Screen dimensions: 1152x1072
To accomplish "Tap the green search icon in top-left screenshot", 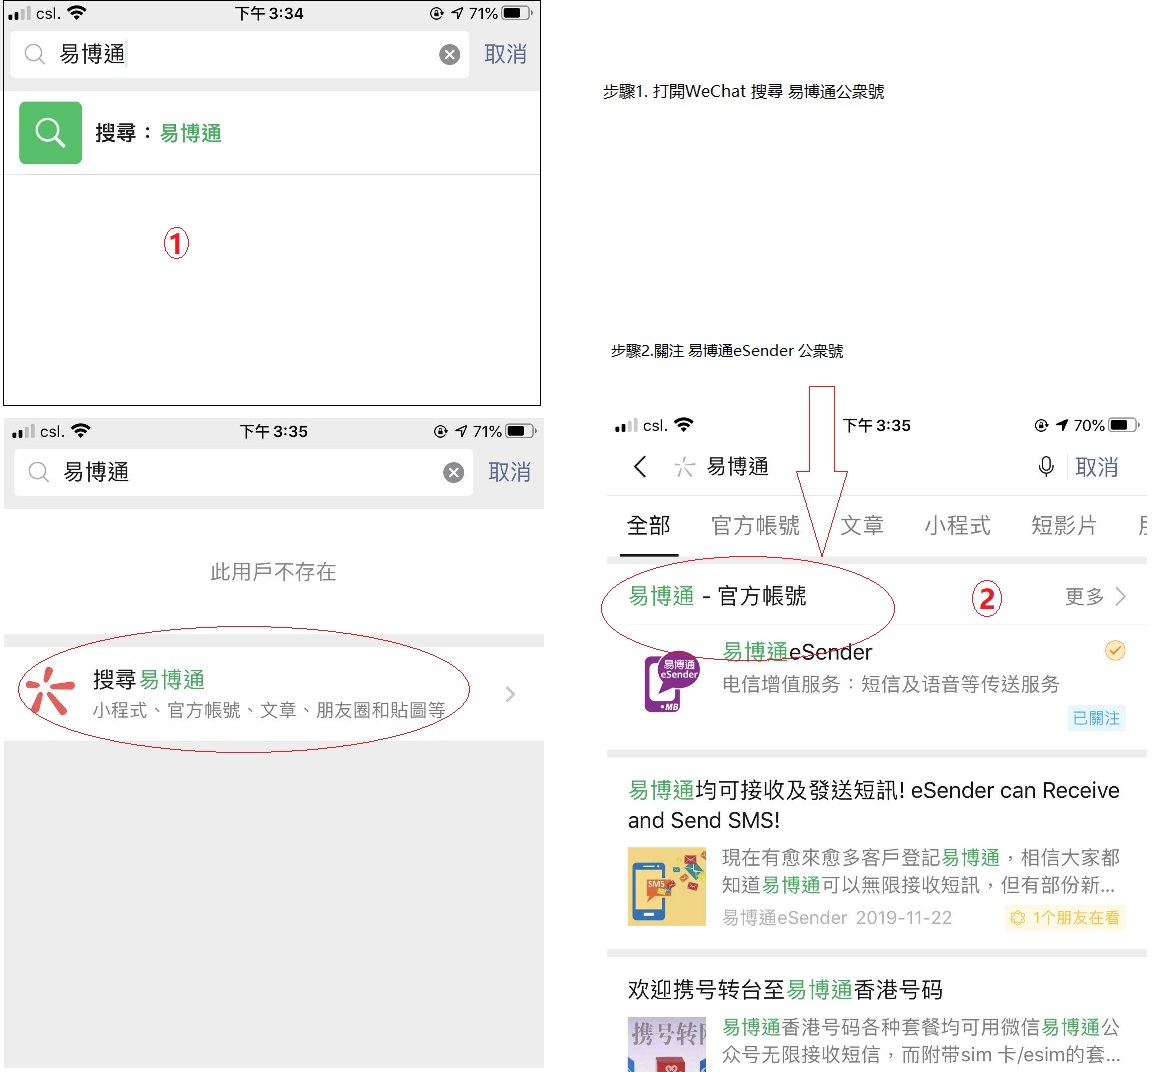I will 50,133.
